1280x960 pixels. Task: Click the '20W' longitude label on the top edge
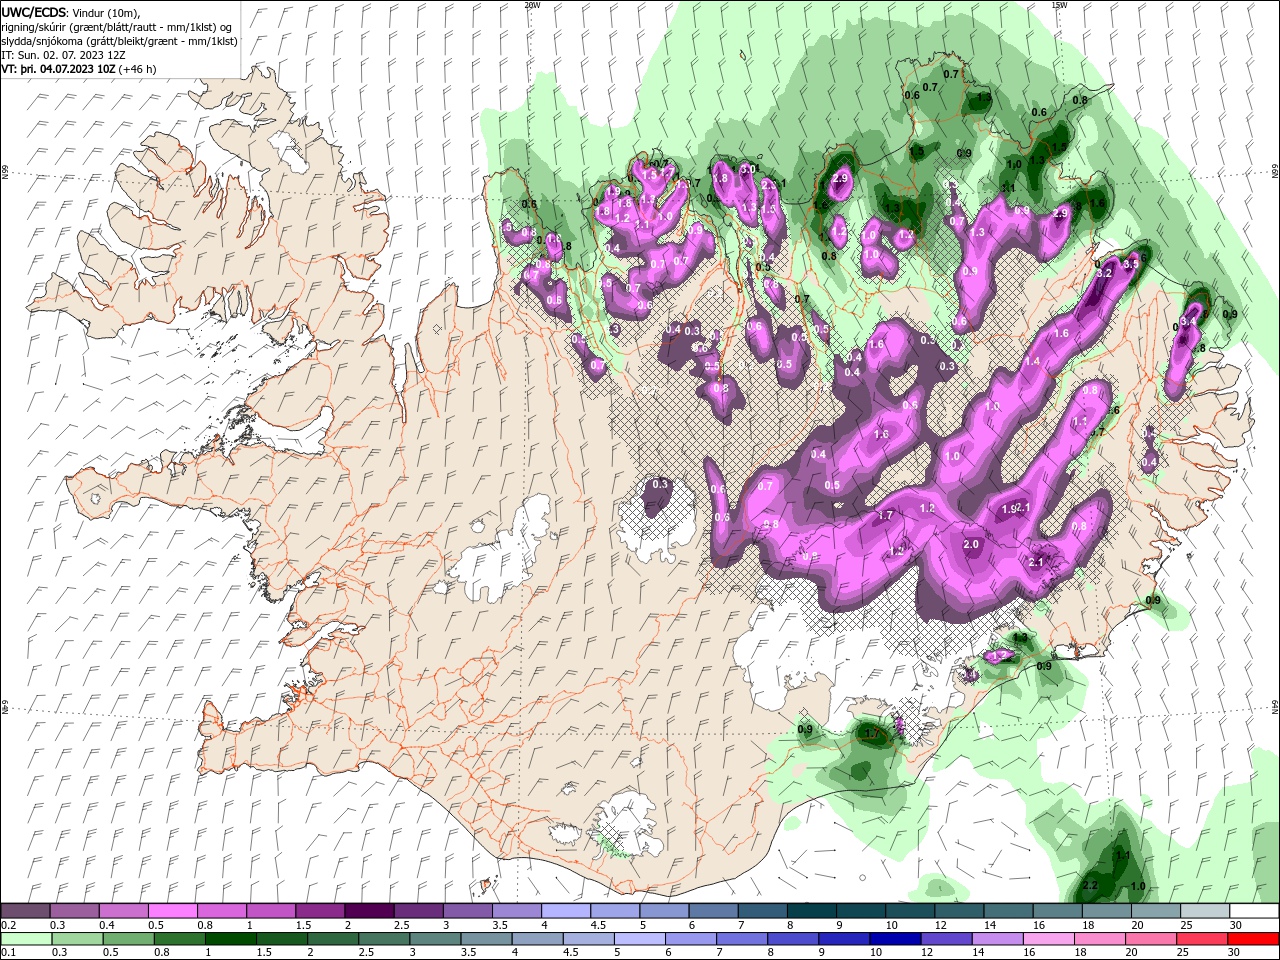click(532, 5)
